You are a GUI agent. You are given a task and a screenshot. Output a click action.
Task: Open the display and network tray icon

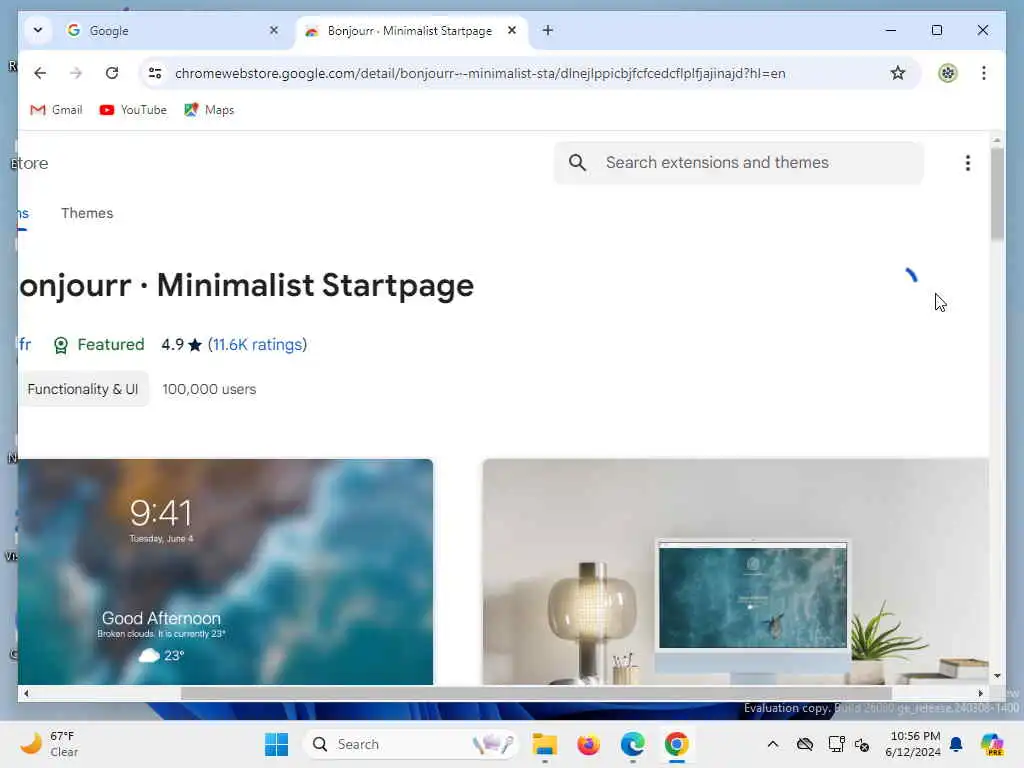coord(836,744)
